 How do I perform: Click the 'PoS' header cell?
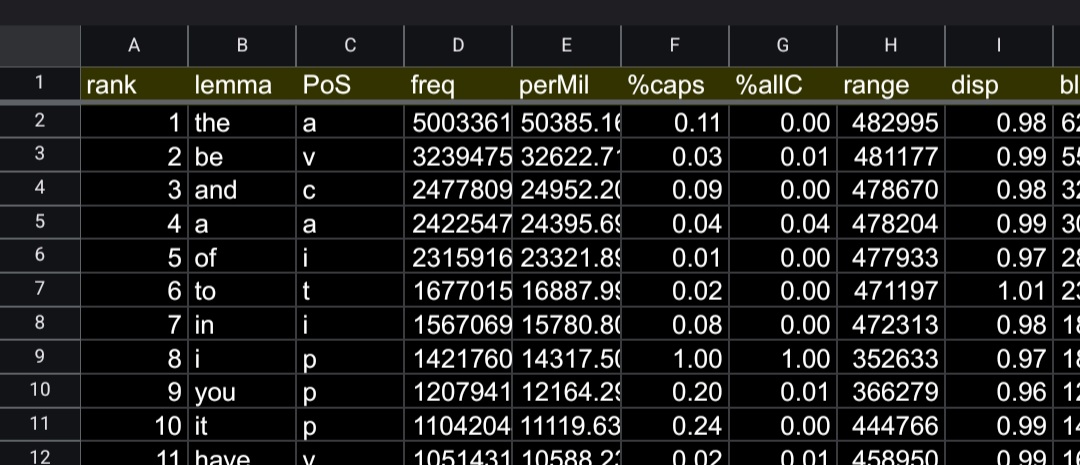[350, 85]
